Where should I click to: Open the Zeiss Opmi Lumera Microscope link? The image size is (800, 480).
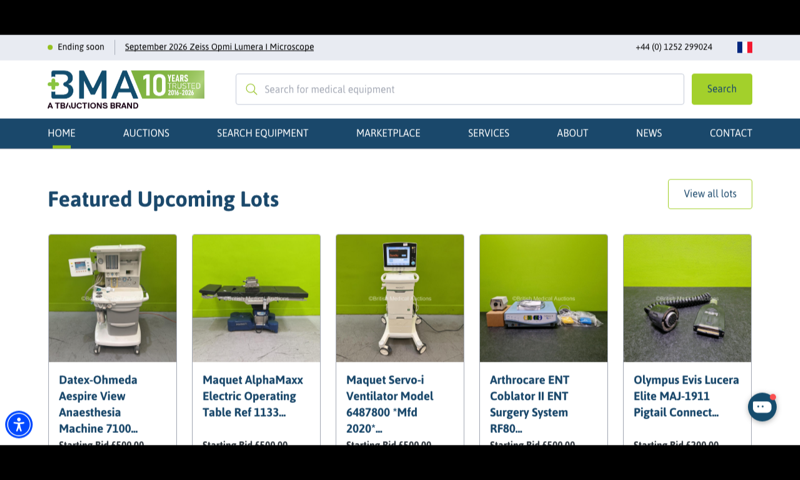tap(219, 47)
